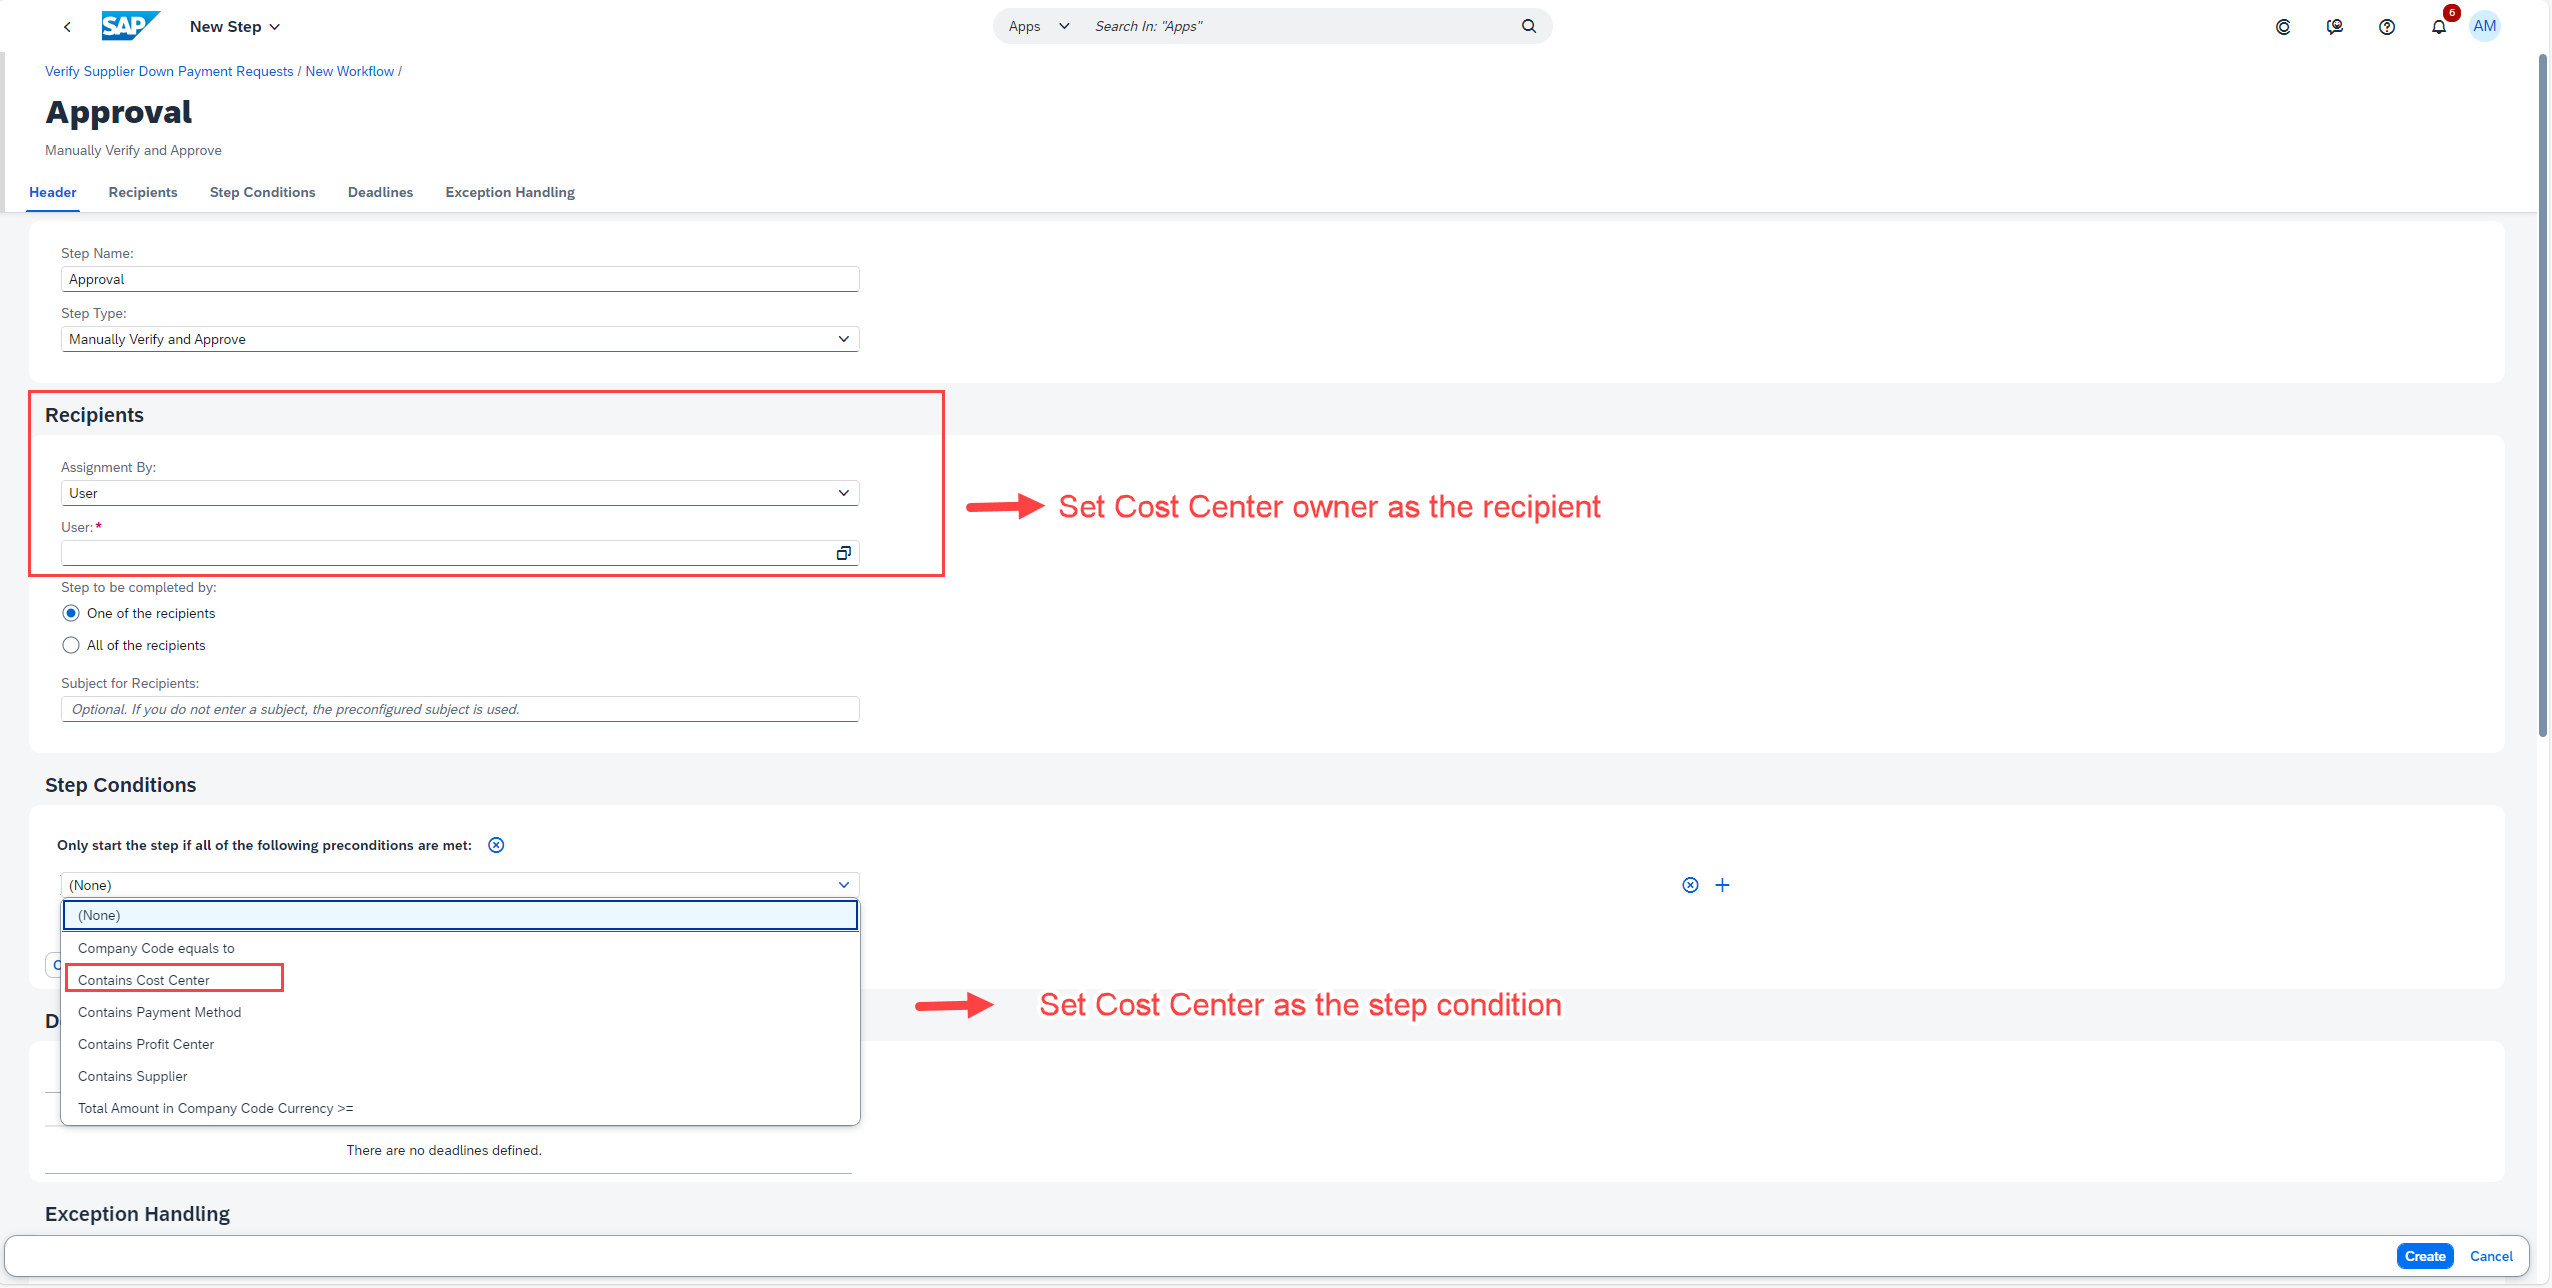The image size is (2552, 1288).
Task: Open the New Step title dropdown
Action: coord(235,27)
